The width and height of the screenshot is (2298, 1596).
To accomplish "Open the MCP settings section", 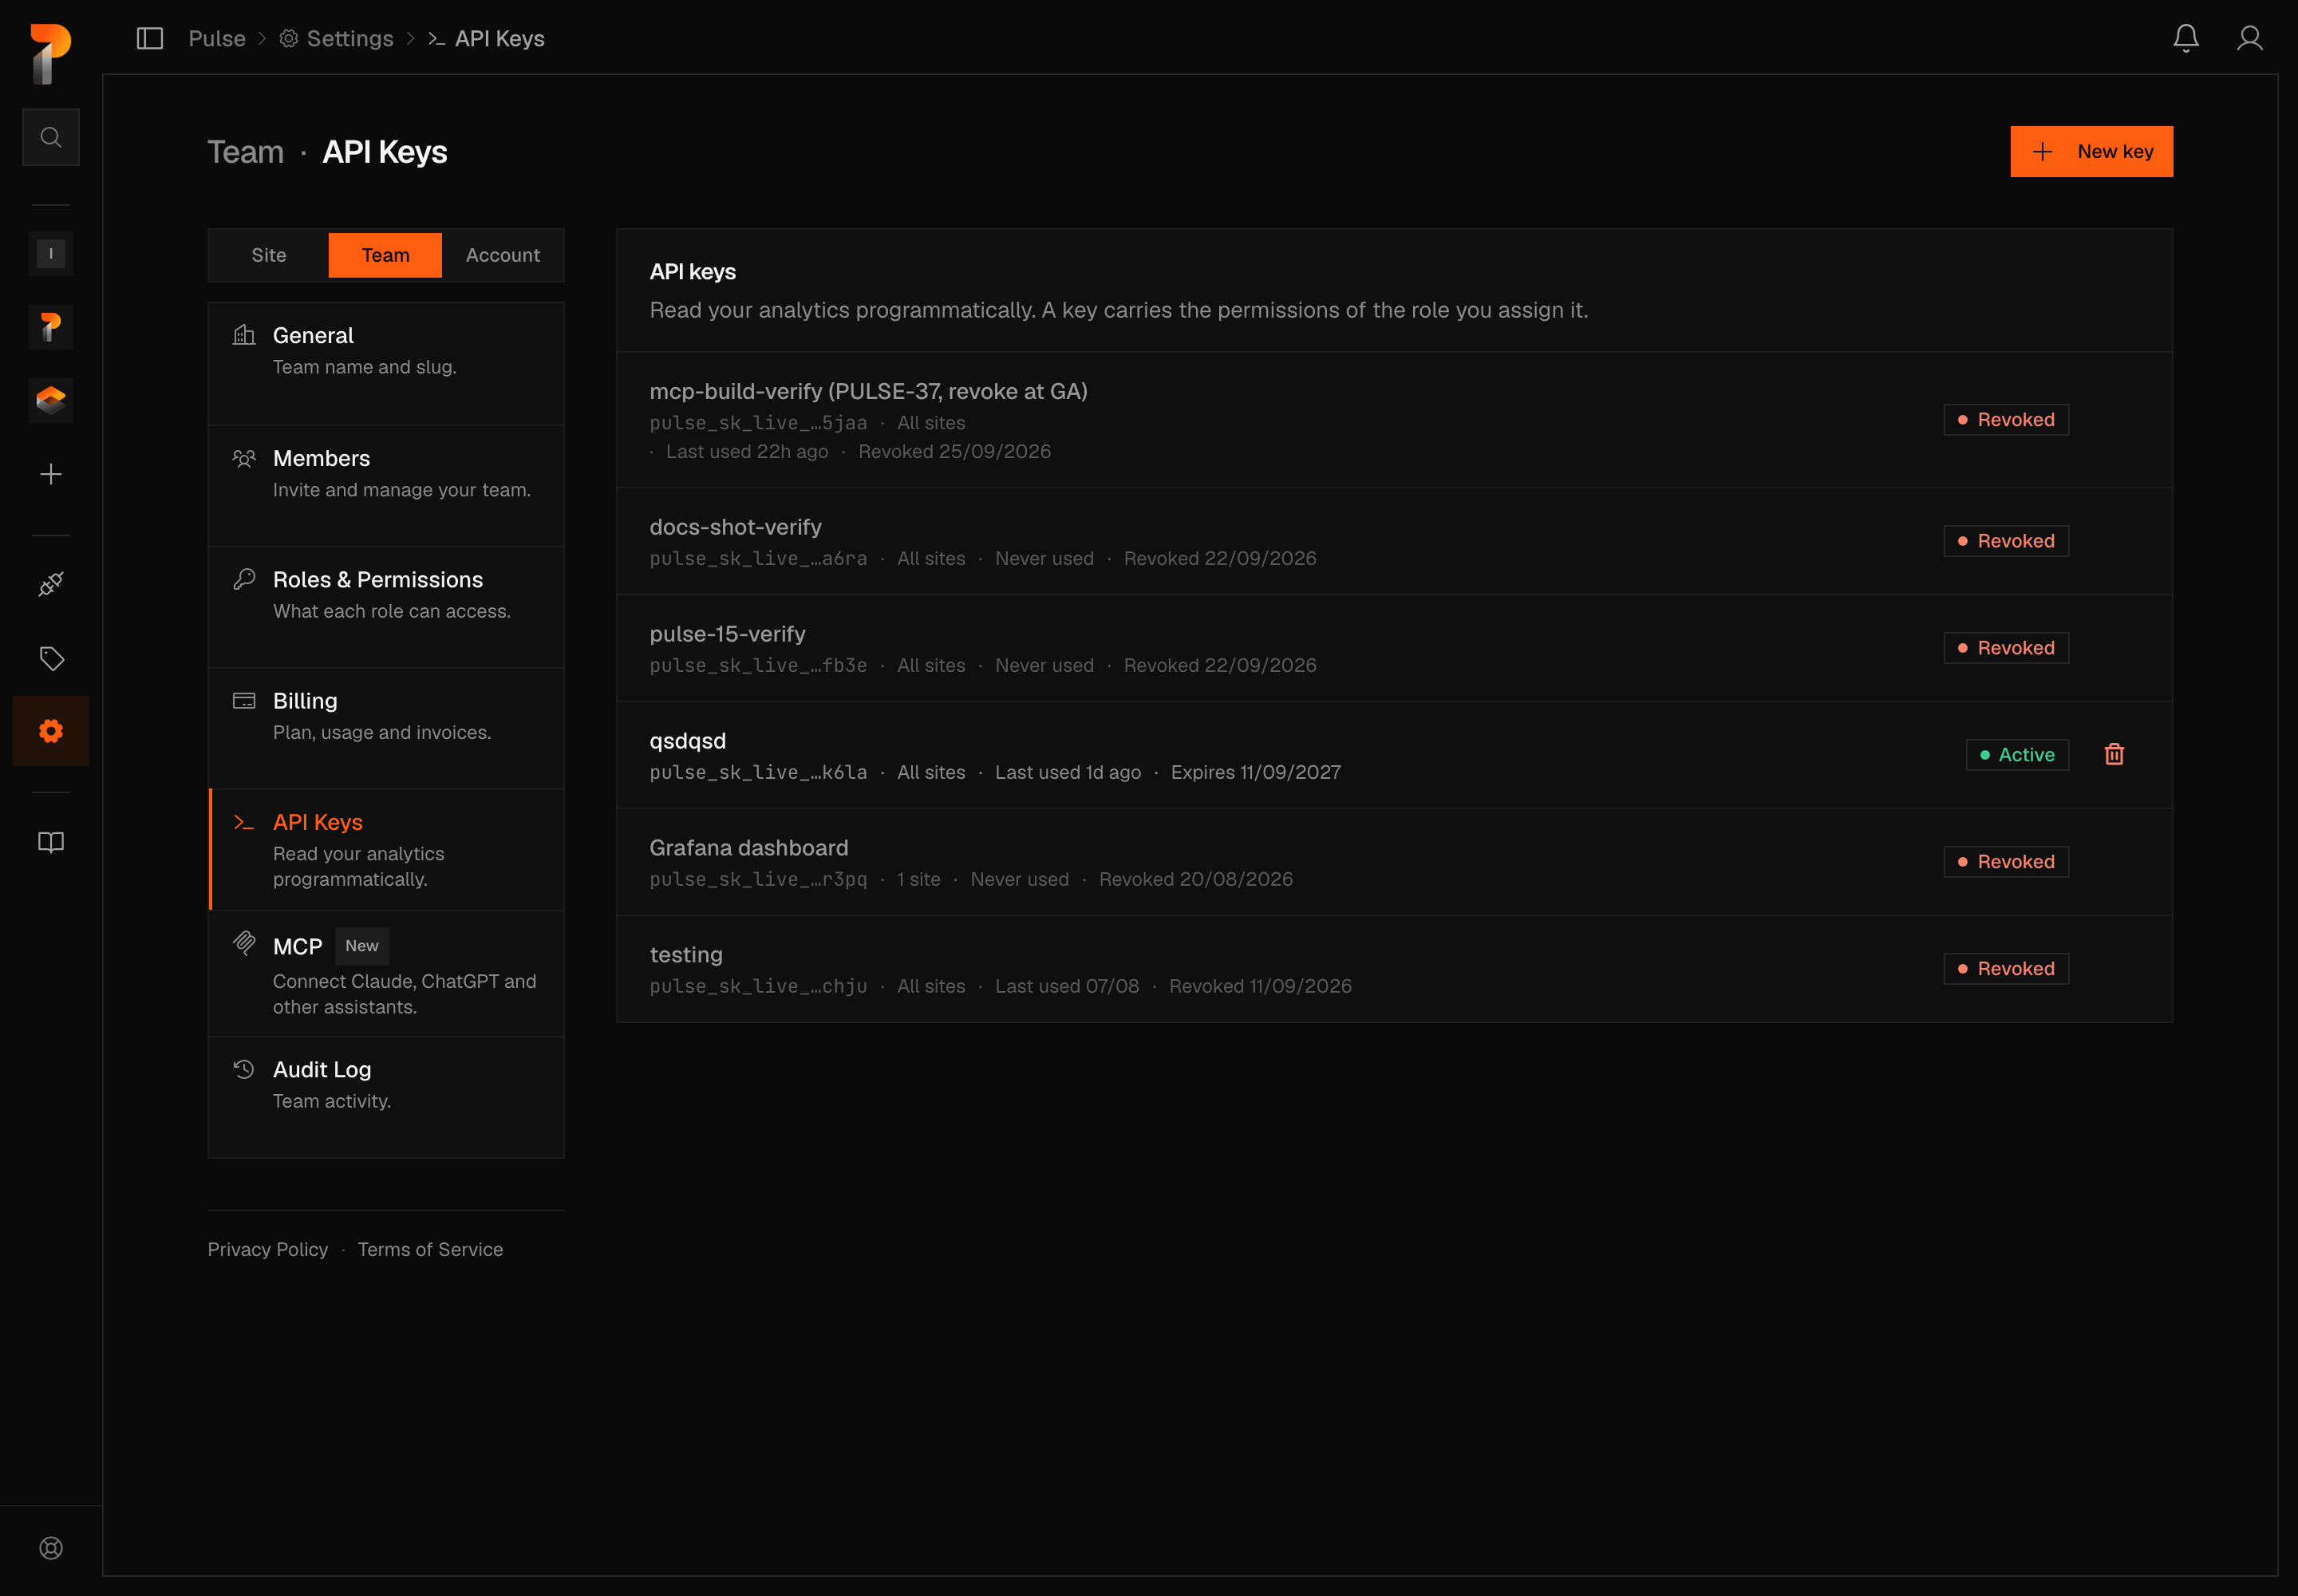I will tap(386, 974).
